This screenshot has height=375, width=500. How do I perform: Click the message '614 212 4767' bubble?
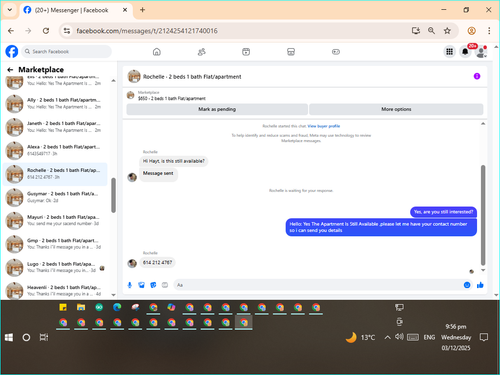[x=157, y=263]
